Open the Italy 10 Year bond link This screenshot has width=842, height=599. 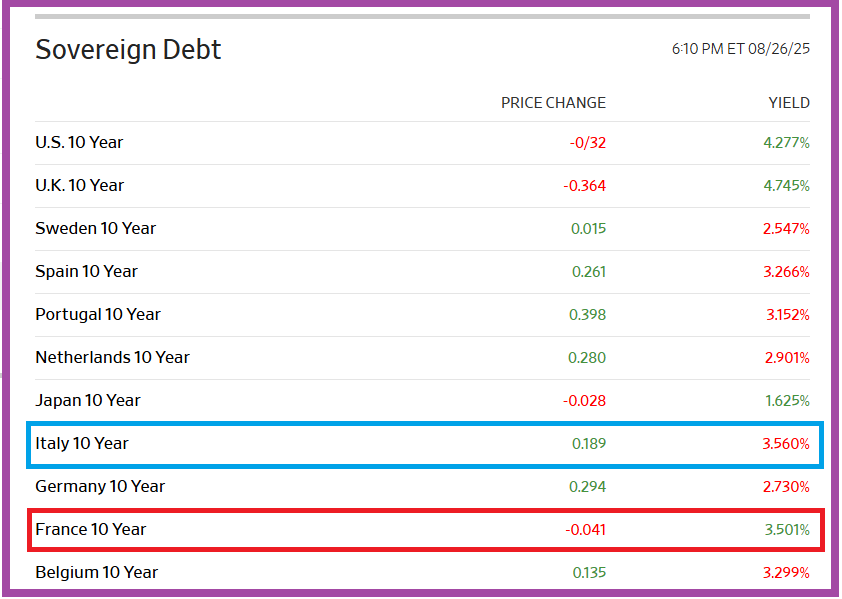pyautogui.click(x=81, y=443)
